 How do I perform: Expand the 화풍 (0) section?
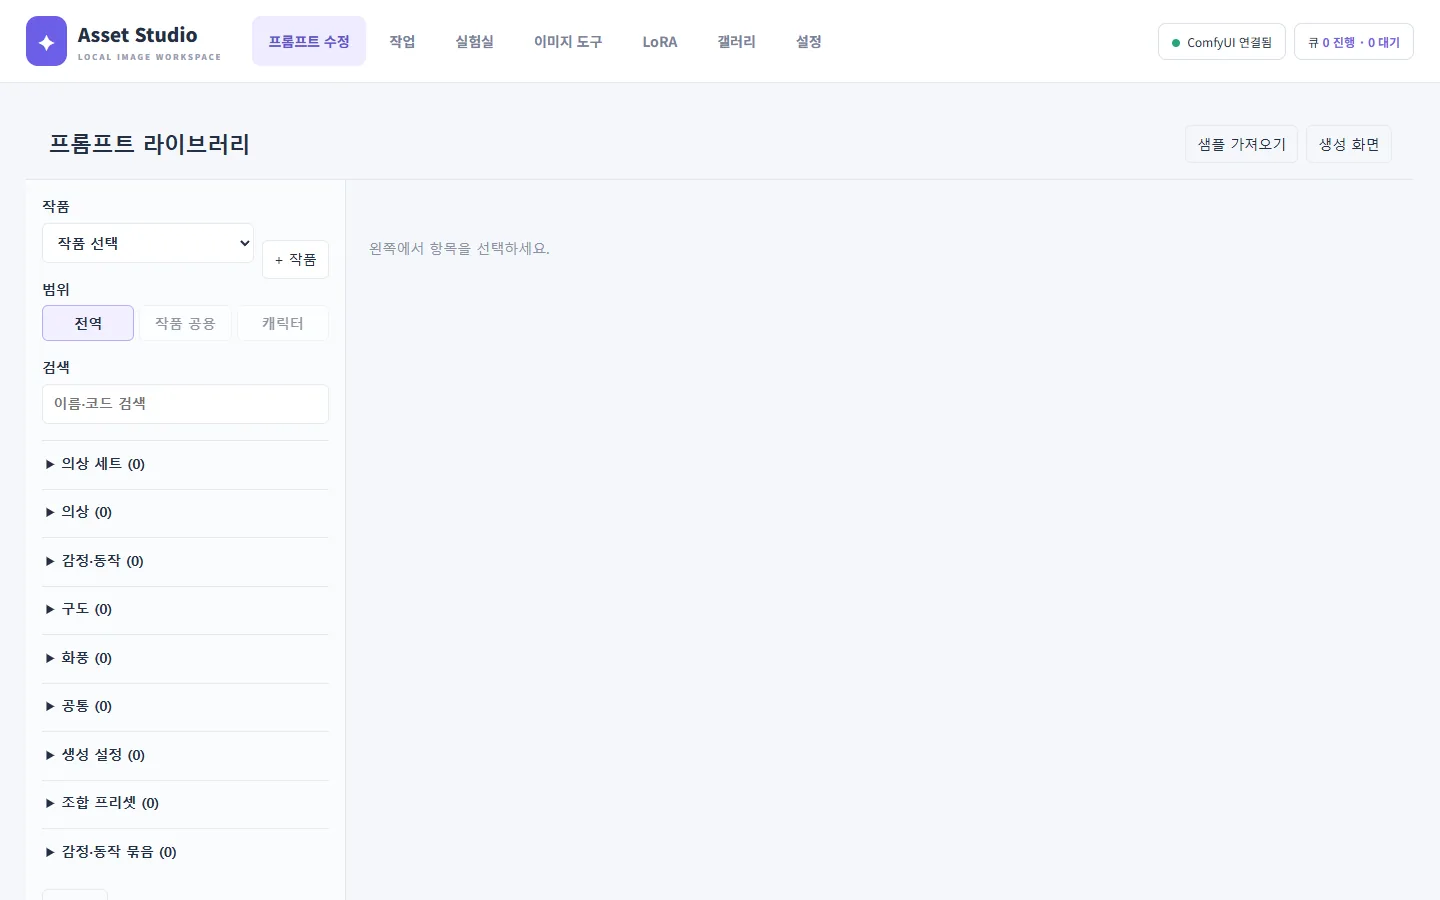pyautogui.click(x=185, y=658)
